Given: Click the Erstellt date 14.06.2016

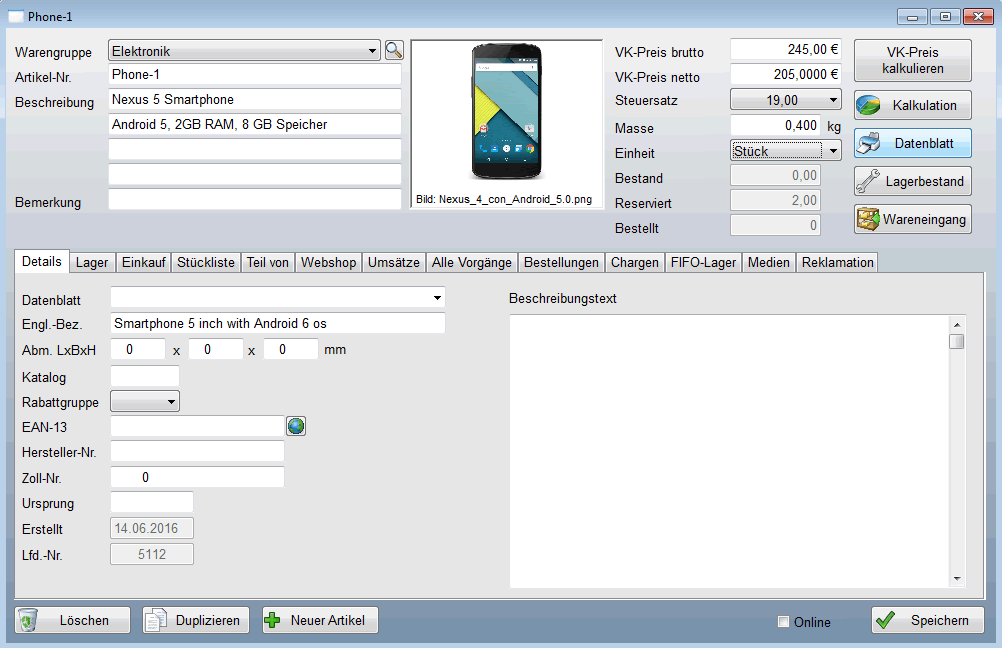Looking at the screenshot, I should click(x=152, y=528).
